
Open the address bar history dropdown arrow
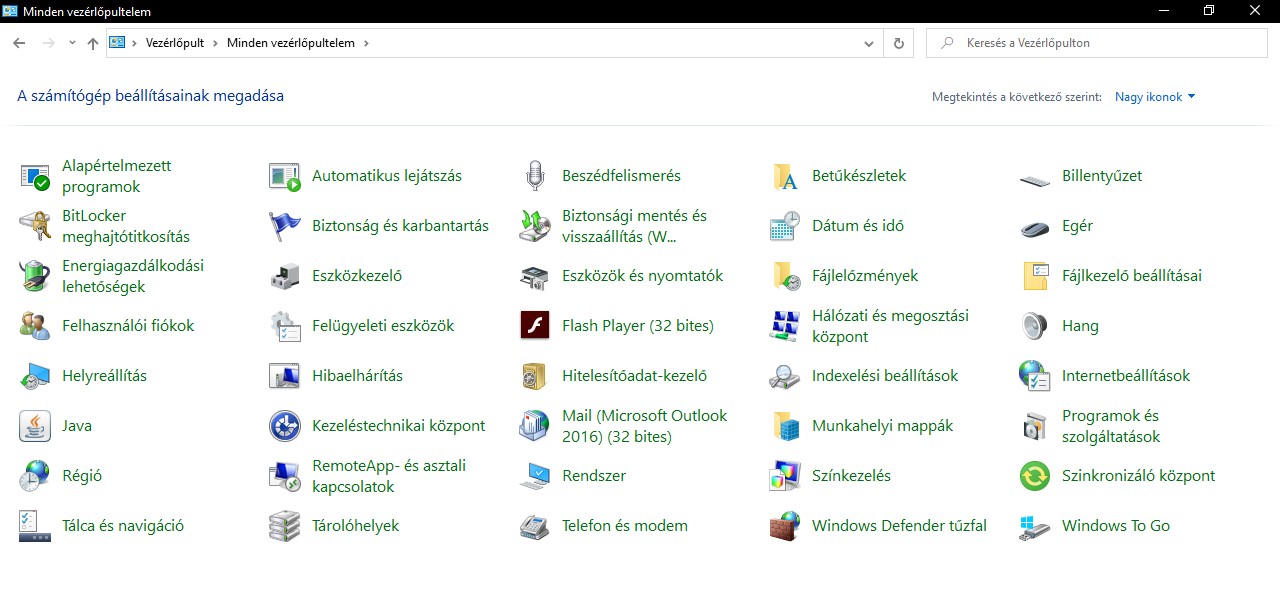tap(869, 44)
